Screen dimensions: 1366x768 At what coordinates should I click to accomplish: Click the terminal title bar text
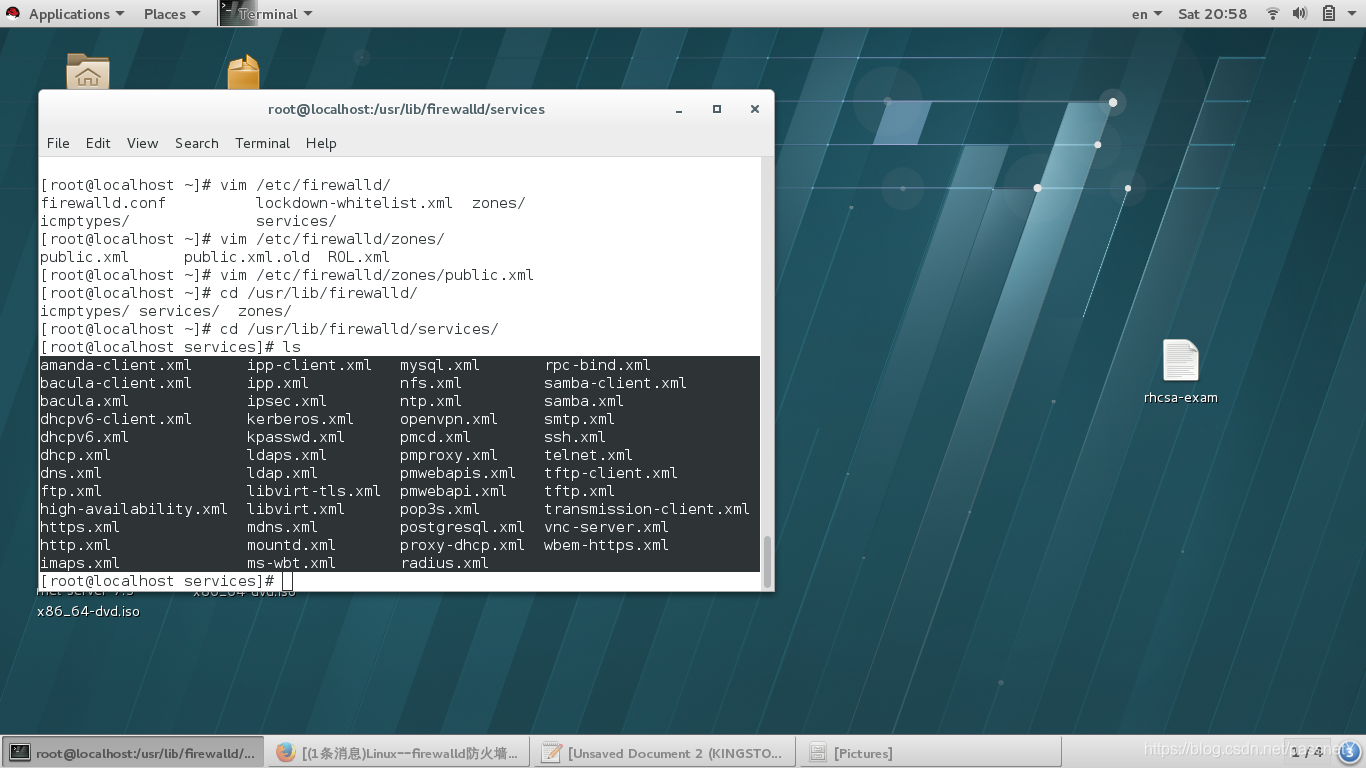pyautogui.click(x=406, y=109)
